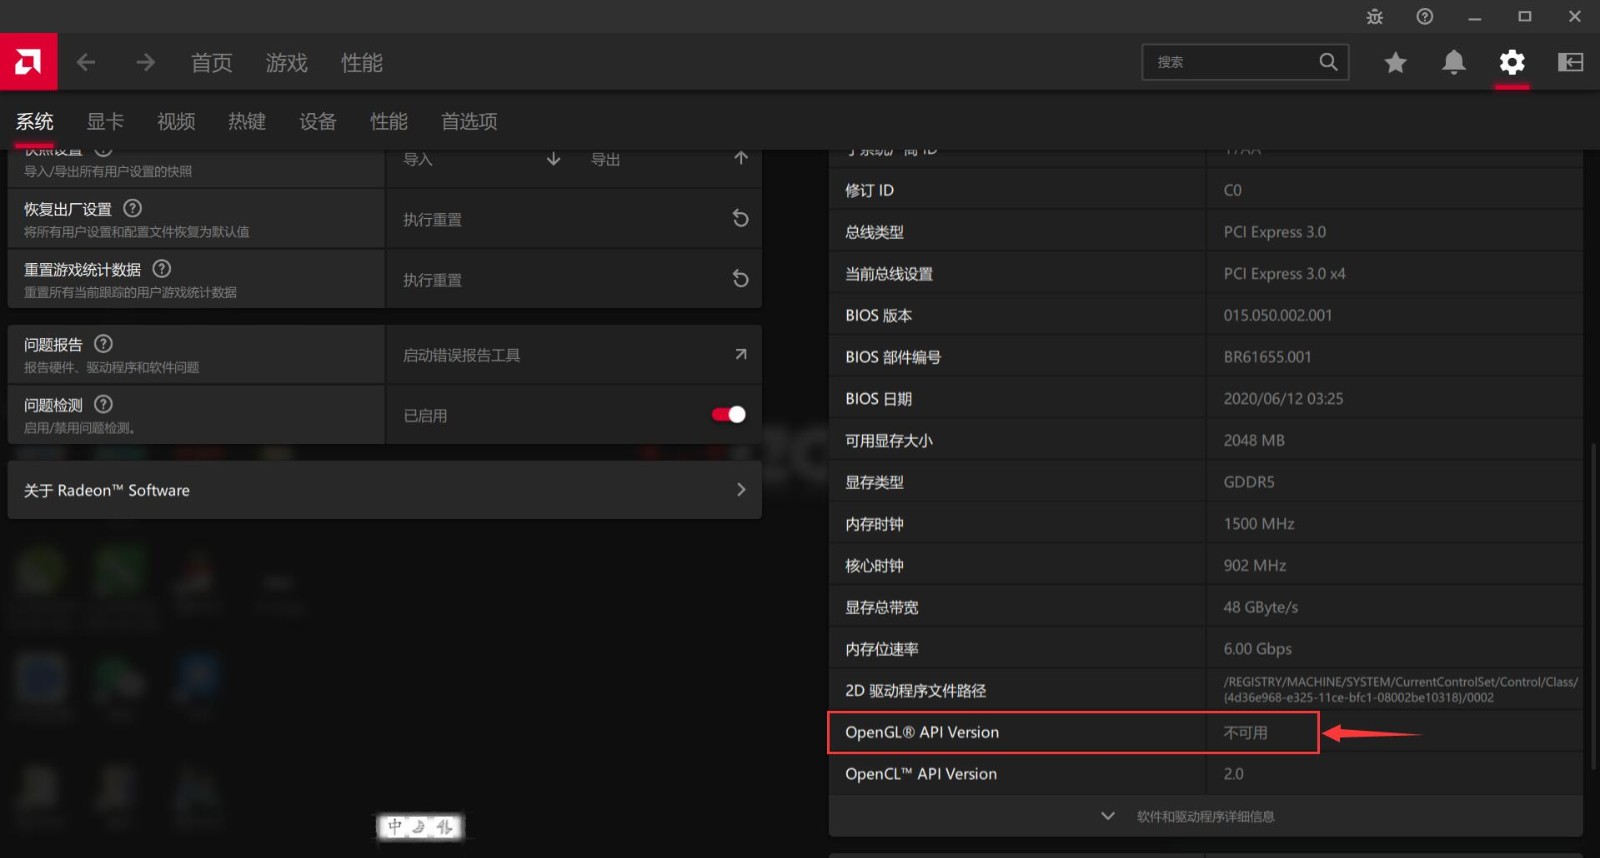The image size is (1600, 858).
Task: Click the hardware info vertical scrollbar
Action: 1593,605
